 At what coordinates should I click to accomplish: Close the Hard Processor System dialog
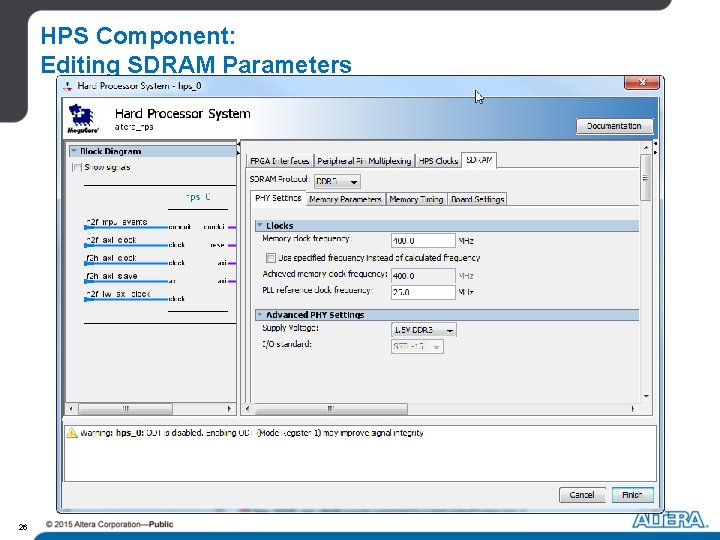coord(642,83)
